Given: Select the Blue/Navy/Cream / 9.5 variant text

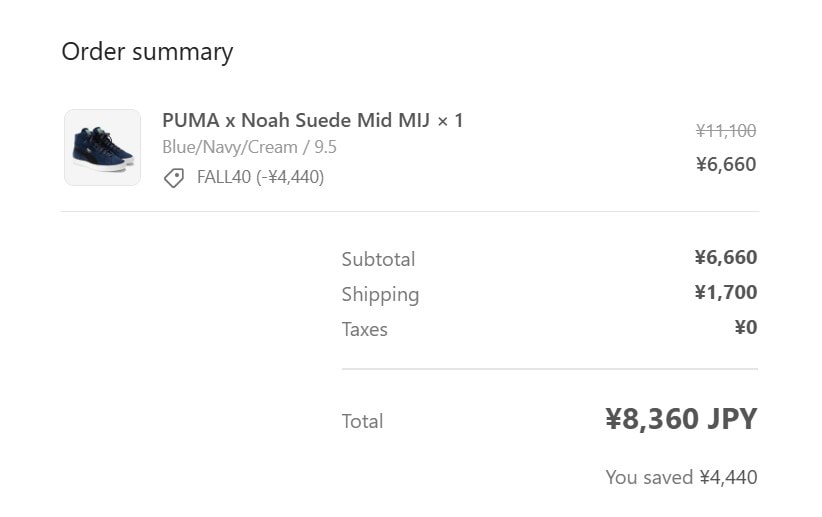Looking at the screenshot, I should (249, 147).
